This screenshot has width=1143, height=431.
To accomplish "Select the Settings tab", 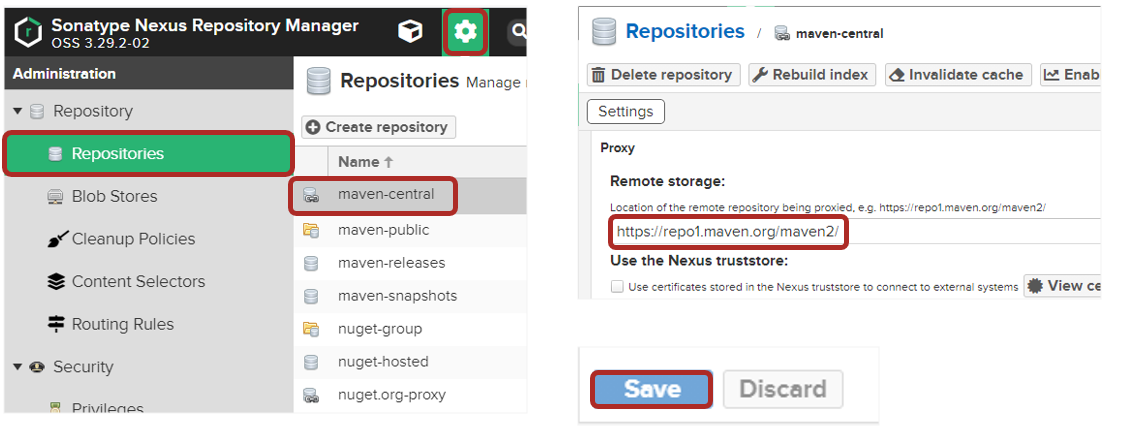I will point(625,111).
